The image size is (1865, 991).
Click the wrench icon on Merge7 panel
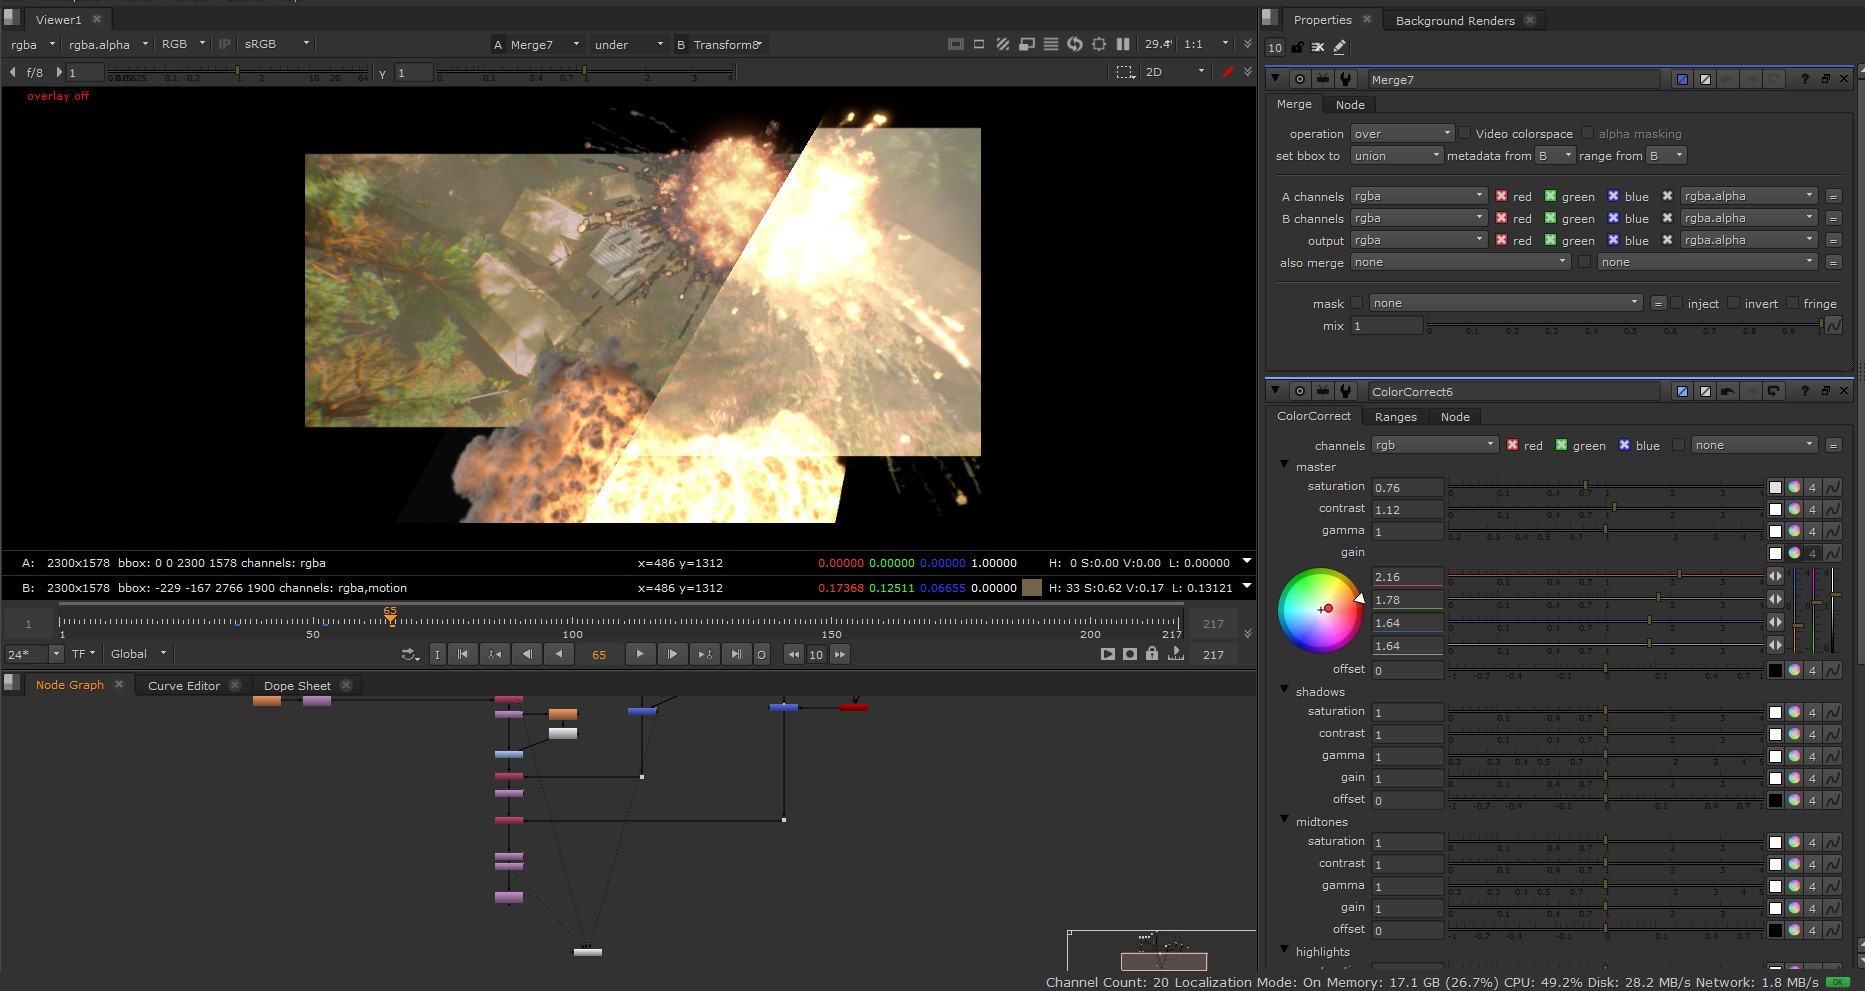(x=1346, y=79)
